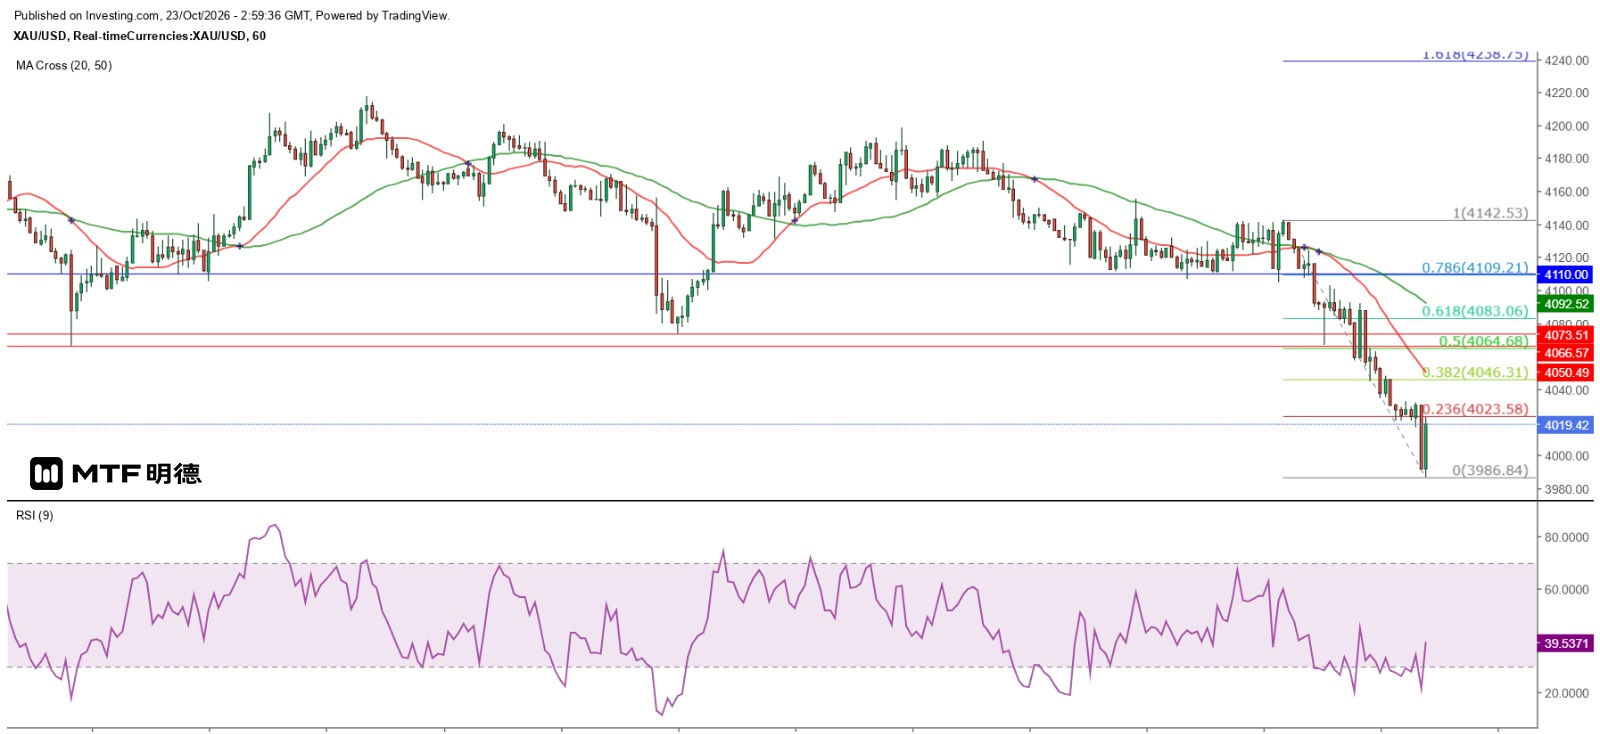Click the 4019.42 current price tag
Viewport: 1600px width, 734px height.
(x=1566, y=425)
